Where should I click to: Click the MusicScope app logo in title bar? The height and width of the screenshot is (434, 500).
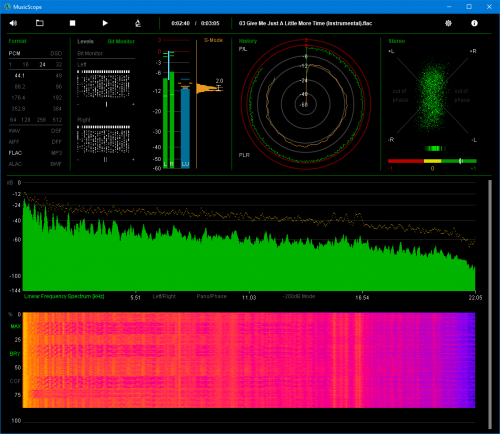(7, 7)
